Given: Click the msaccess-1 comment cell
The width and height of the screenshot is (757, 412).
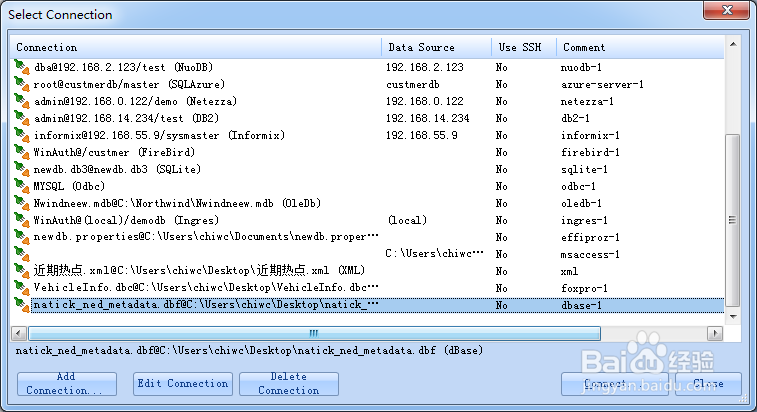Looking at the screenshot, I should pyautogui.click(x=590, y=254).
